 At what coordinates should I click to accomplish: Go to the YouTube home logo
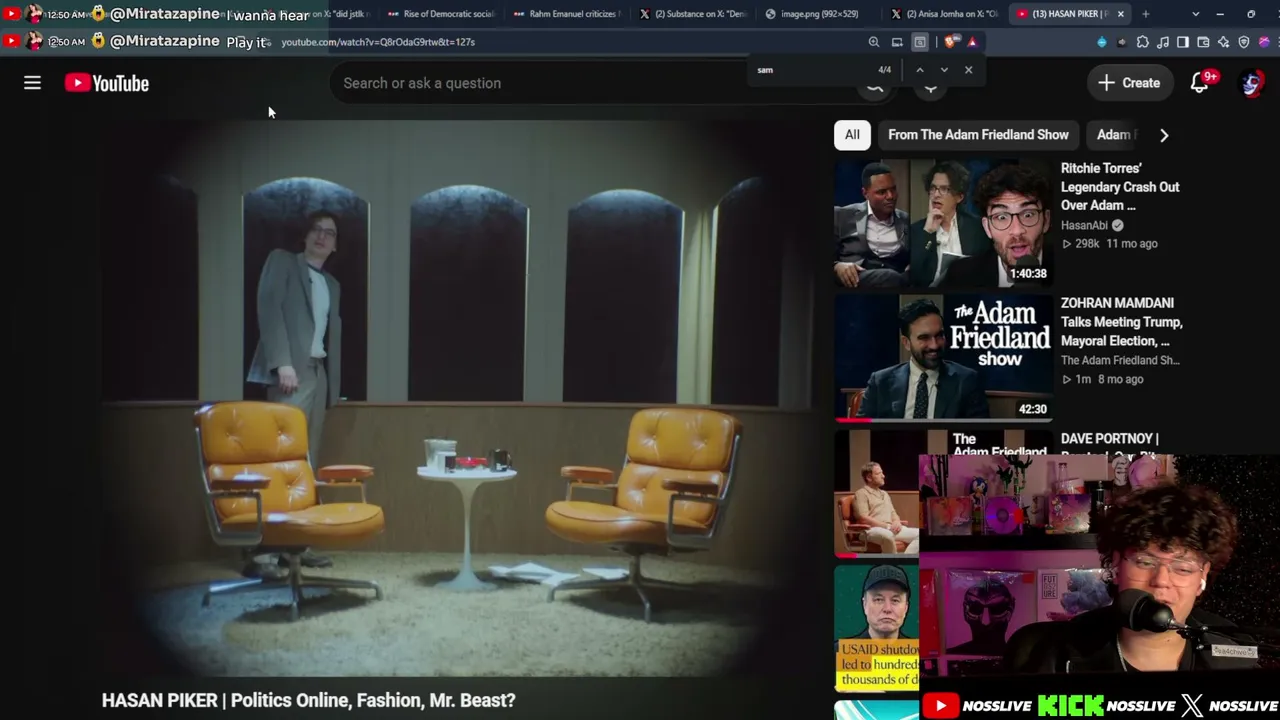coord(107,83)
